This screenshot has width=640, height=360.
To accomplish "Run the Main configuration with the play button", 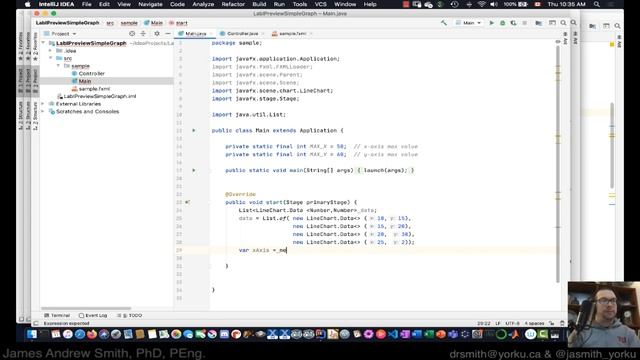I will point(491,23).
